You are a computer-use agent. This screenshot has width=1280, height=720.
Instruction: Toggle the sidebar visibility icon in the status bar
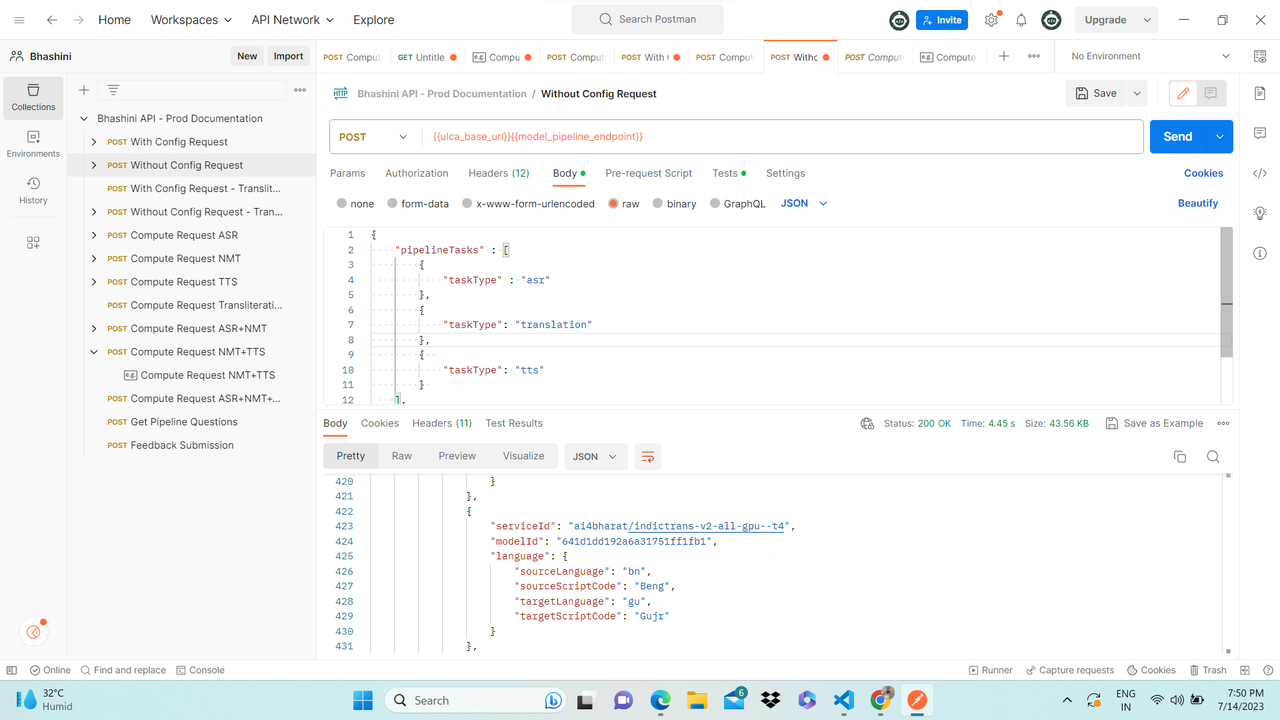point(12,670)
